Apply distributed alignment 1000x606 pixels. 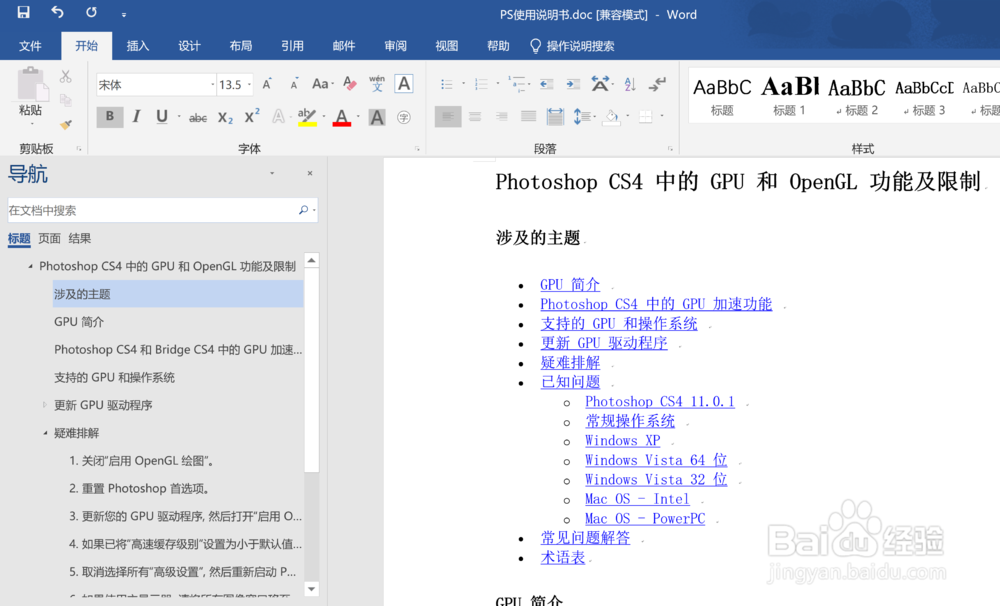coord(555,117)
